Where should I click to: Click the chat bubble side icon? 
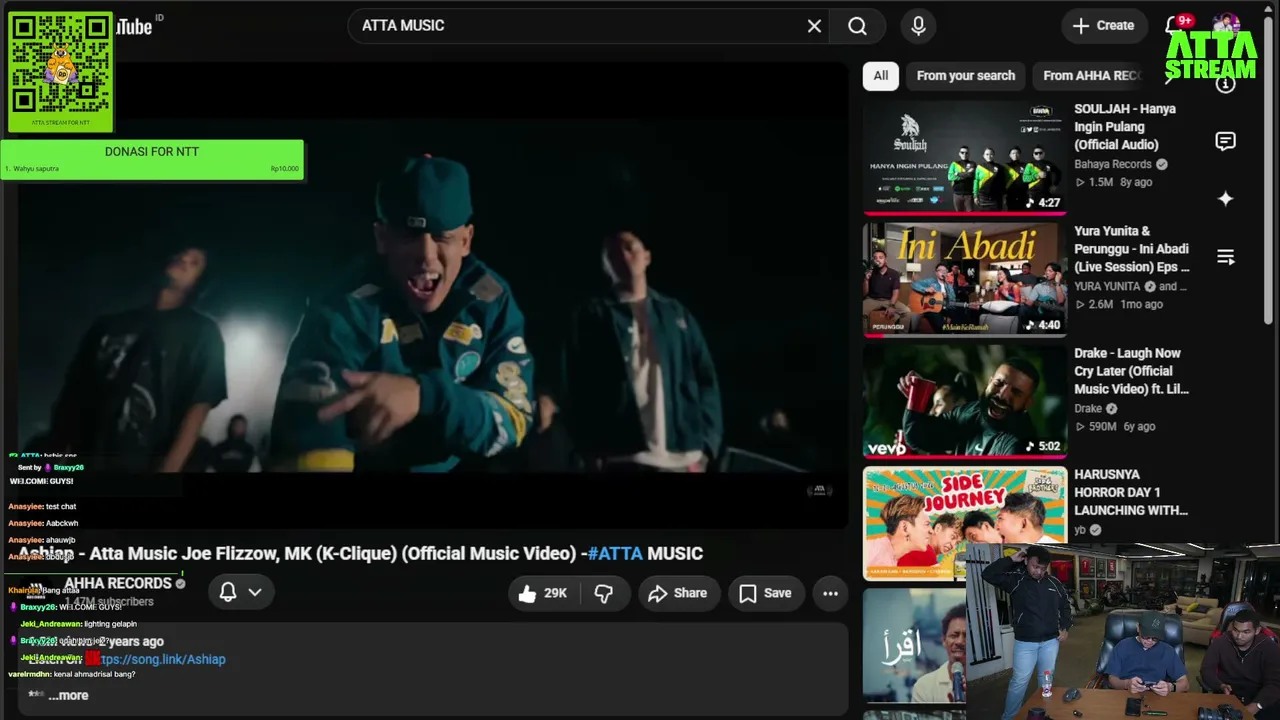(1225, 141)
